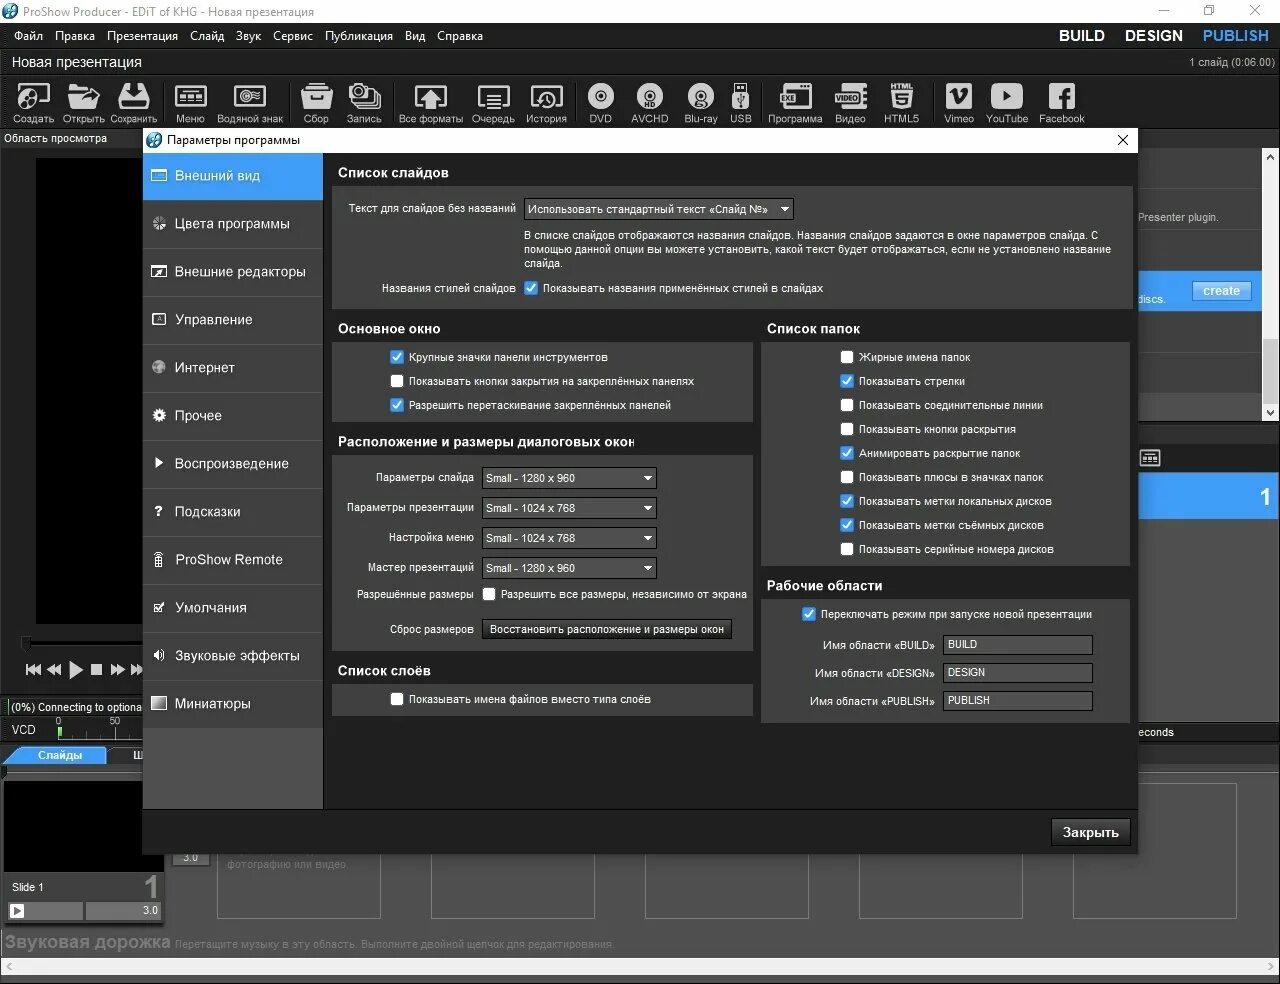Enable Показывать кнопки закрытия на закреплённых панелях
Viewport: 1280px width, 984px height.
[x=397, y=381]
